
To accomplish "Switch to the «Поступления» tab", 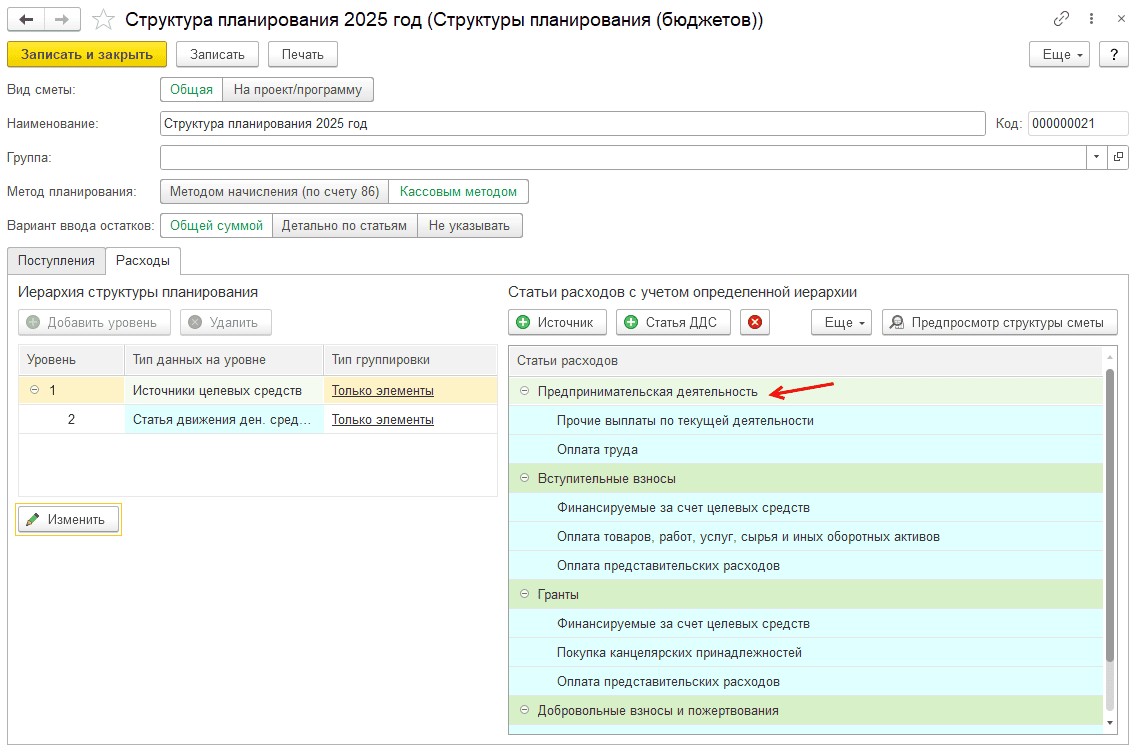I will coord(56,260).
